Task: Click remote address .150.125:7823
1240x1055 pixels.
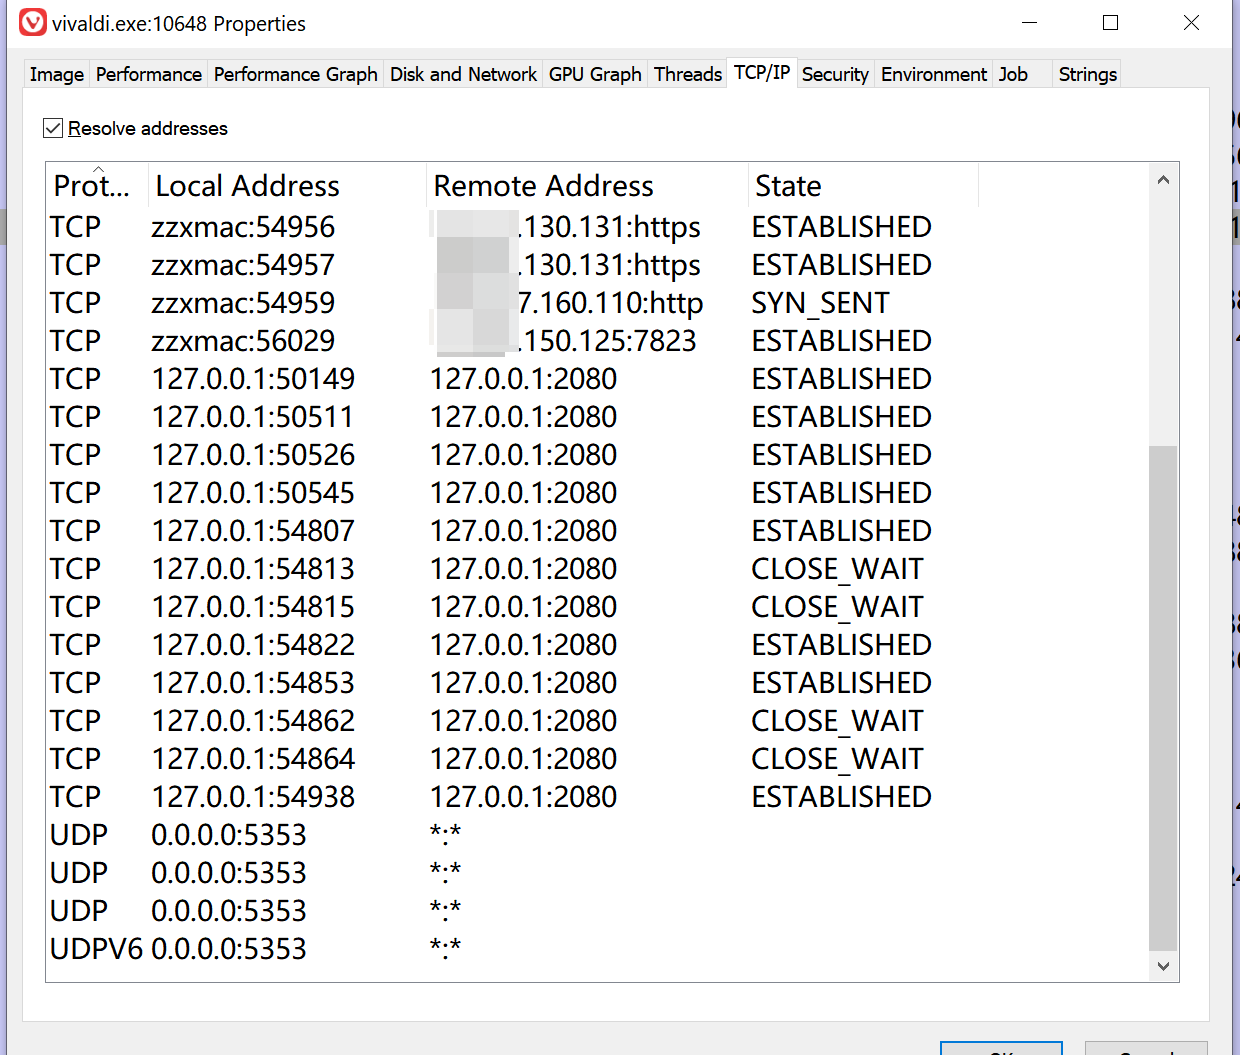Action: [x=607, y=341]
